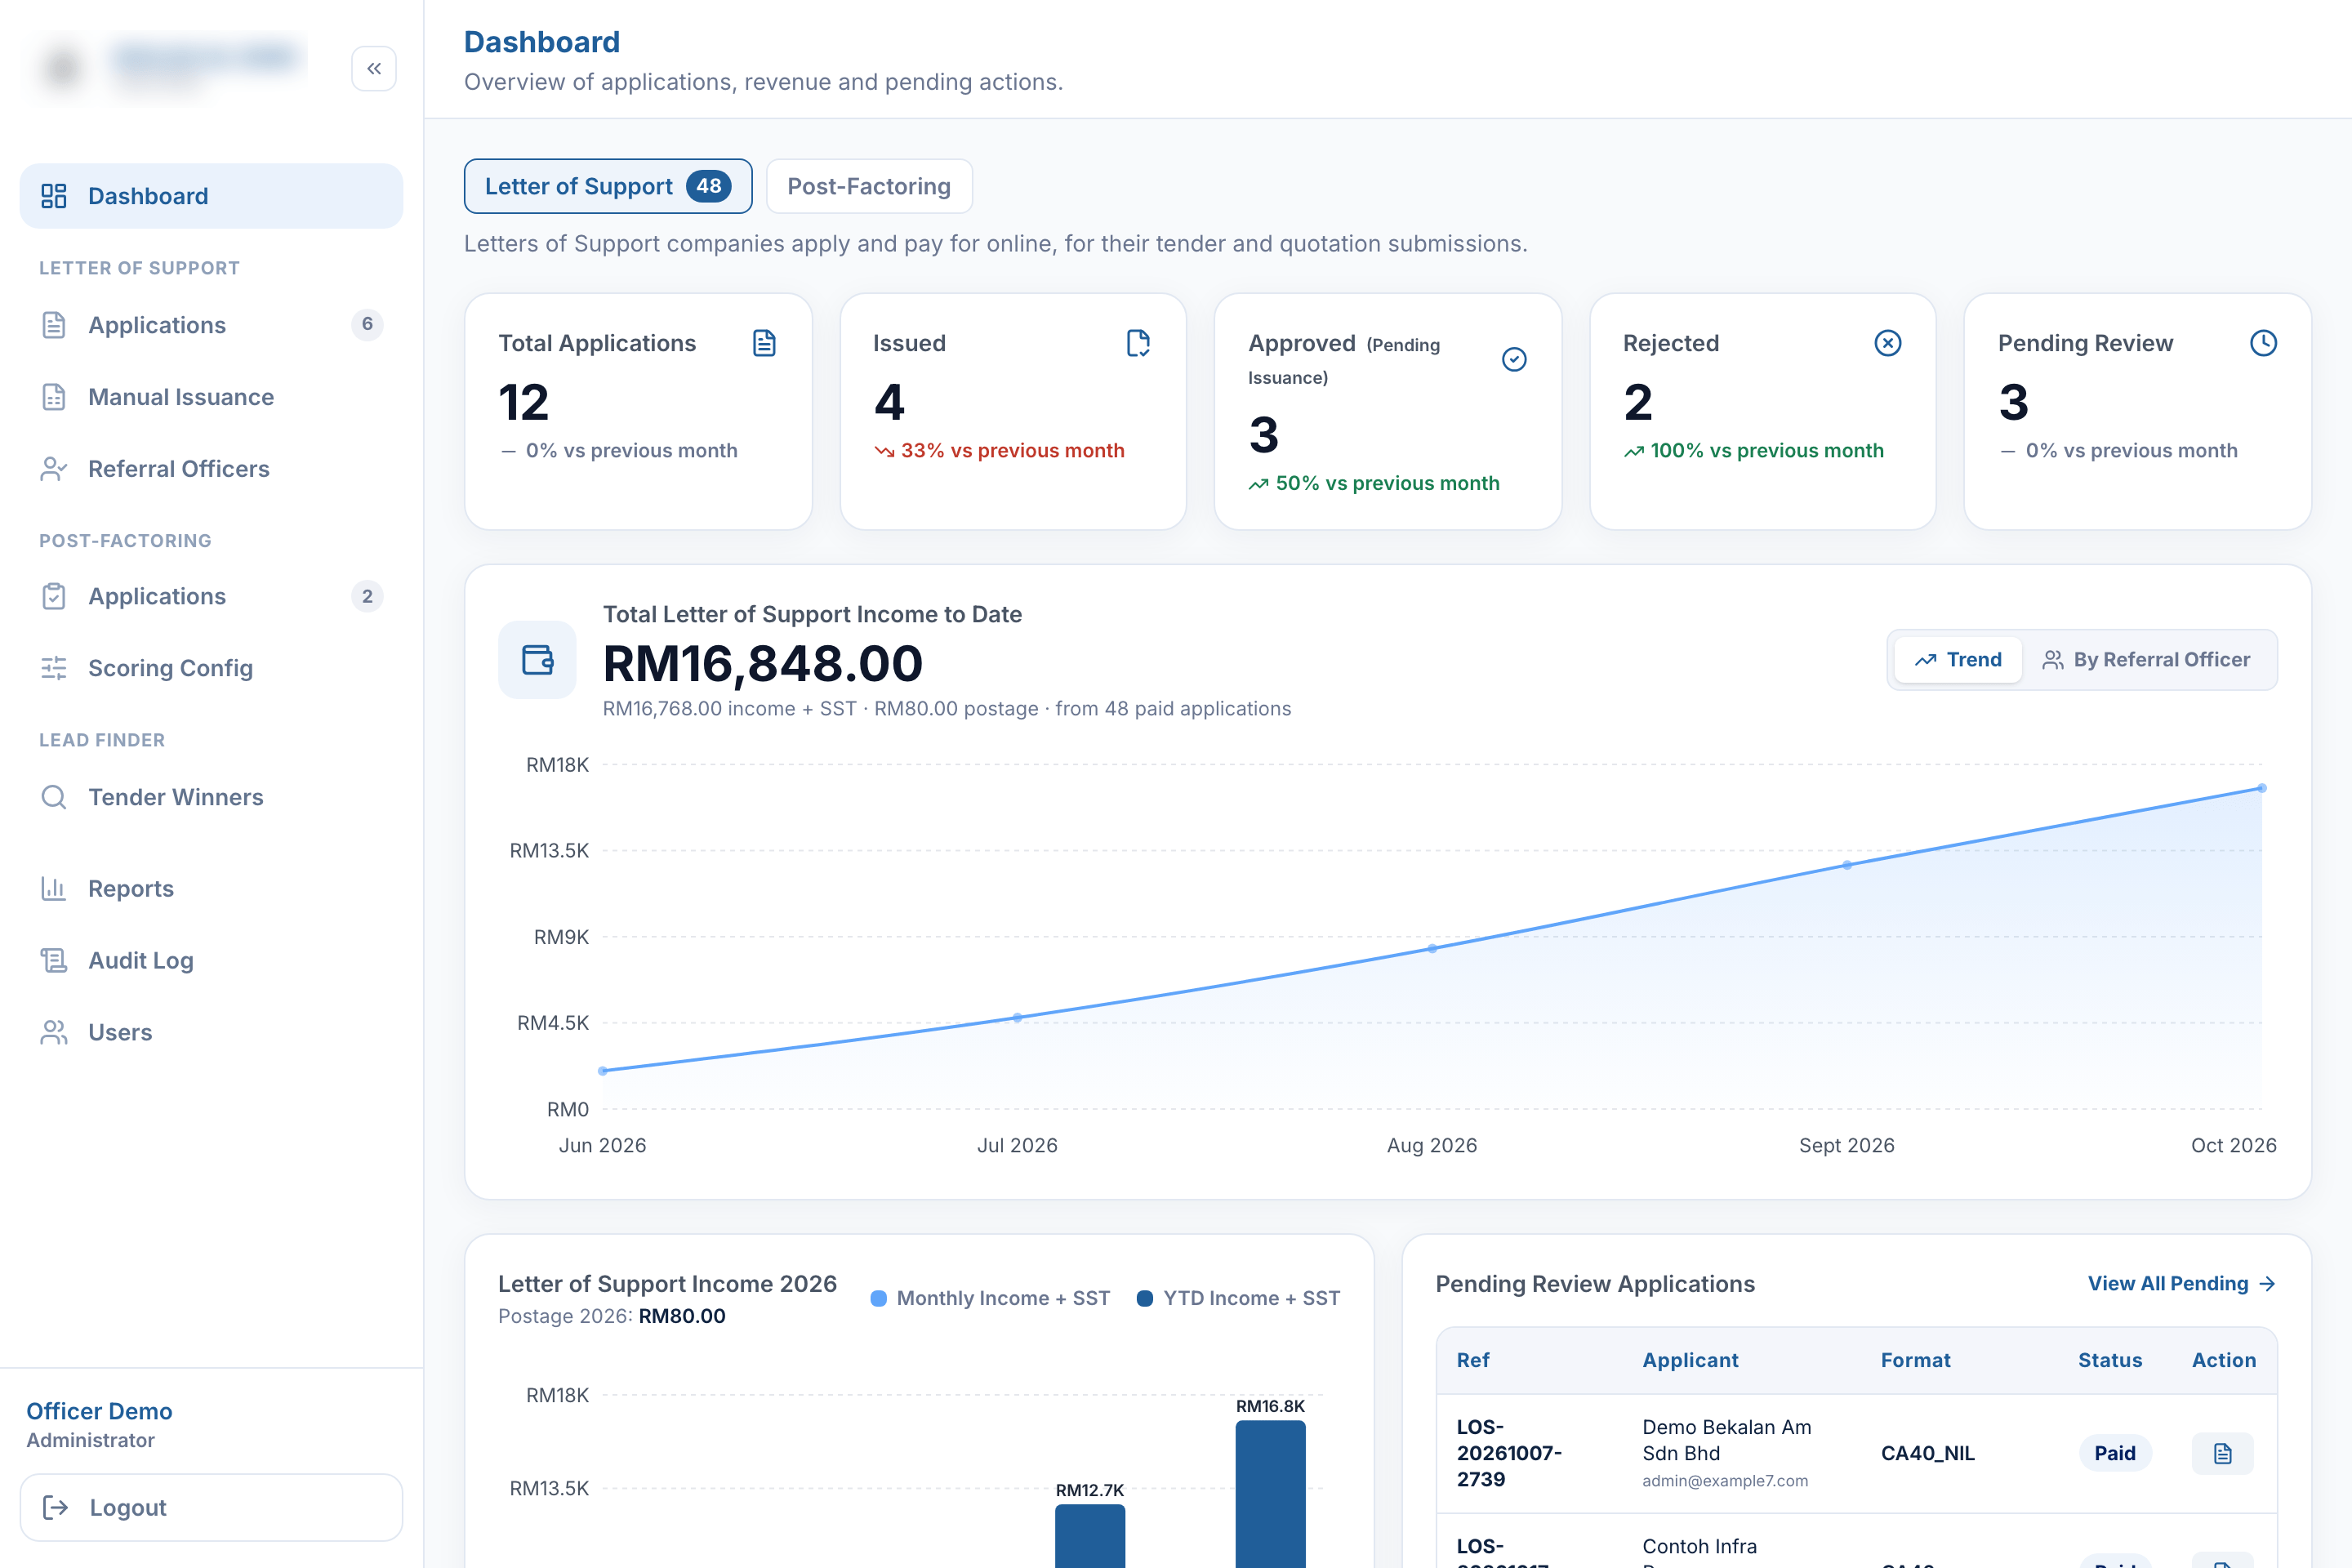This screenshot has width=2352, height=1568.
Task: Click the wallet icon beside total income
Action: click(x=538, y=660)
